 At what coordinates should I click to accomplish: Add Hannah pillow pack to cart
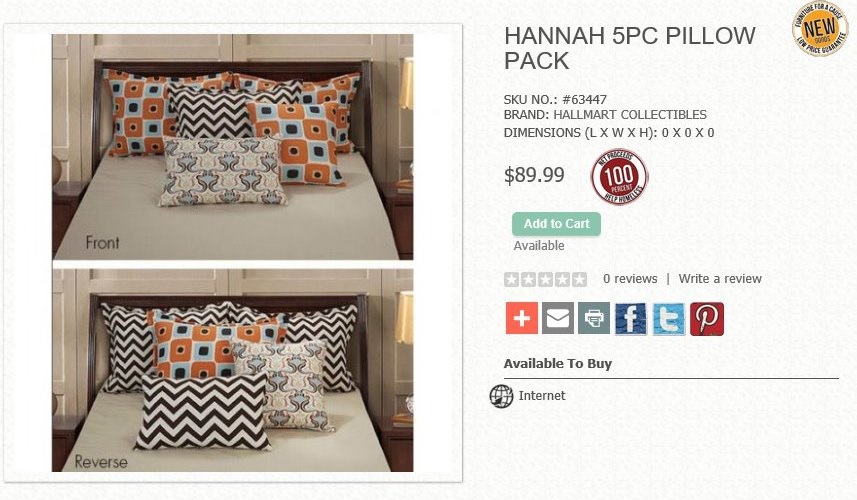pyautogui.click(x=556, y=224)
